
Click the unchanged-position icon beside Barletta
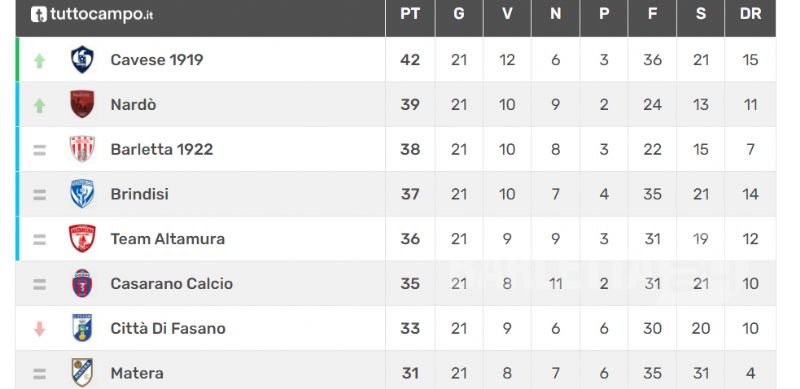[39, 150]
